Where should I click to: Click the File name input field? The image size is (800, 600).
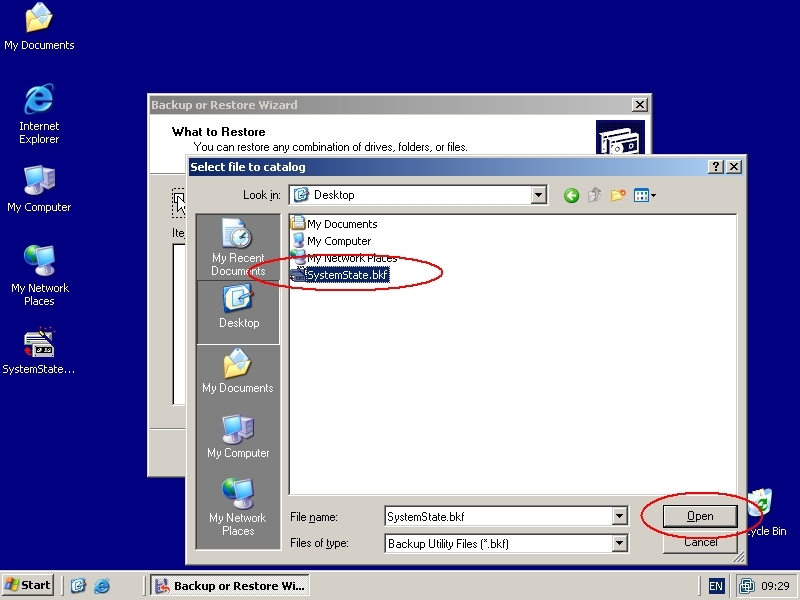[498, 516]
